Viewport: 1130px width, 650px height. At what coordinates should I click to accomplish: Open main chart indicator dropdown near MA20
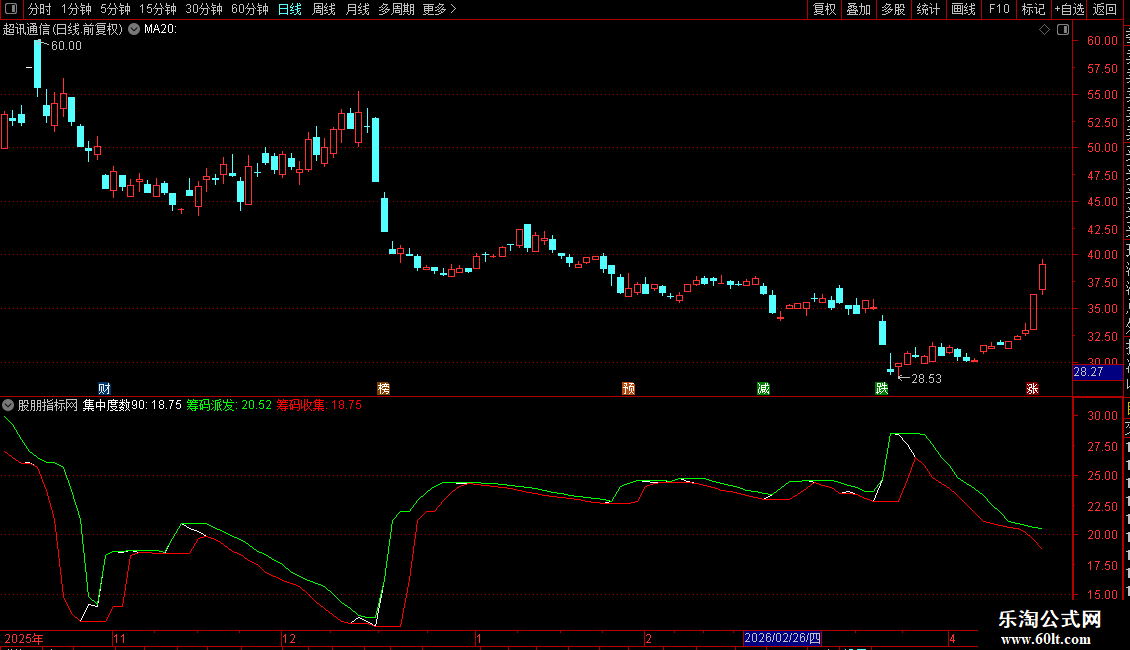pyautogui.click(x=134, y=29)
